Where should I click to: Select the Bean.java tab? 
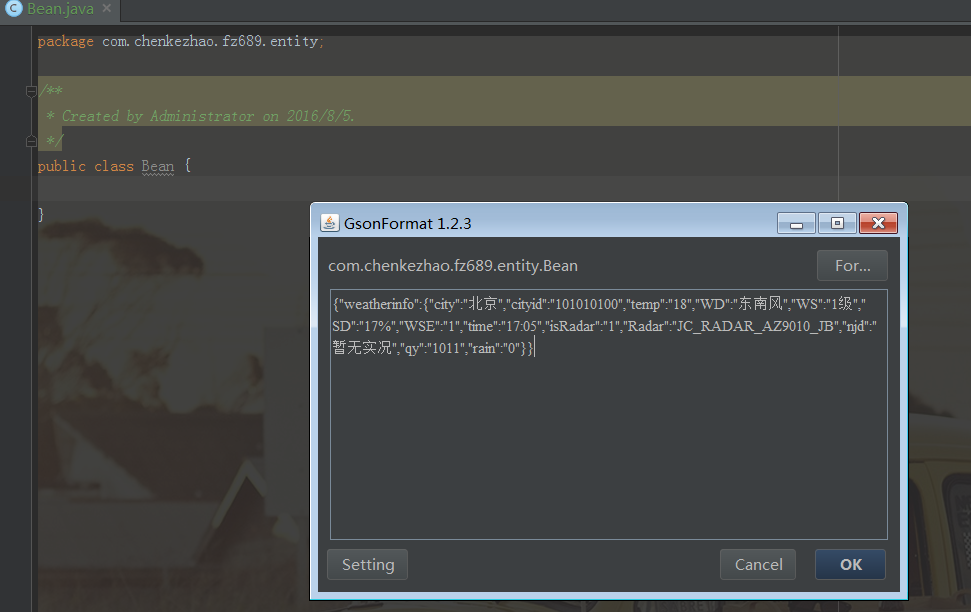60,9
